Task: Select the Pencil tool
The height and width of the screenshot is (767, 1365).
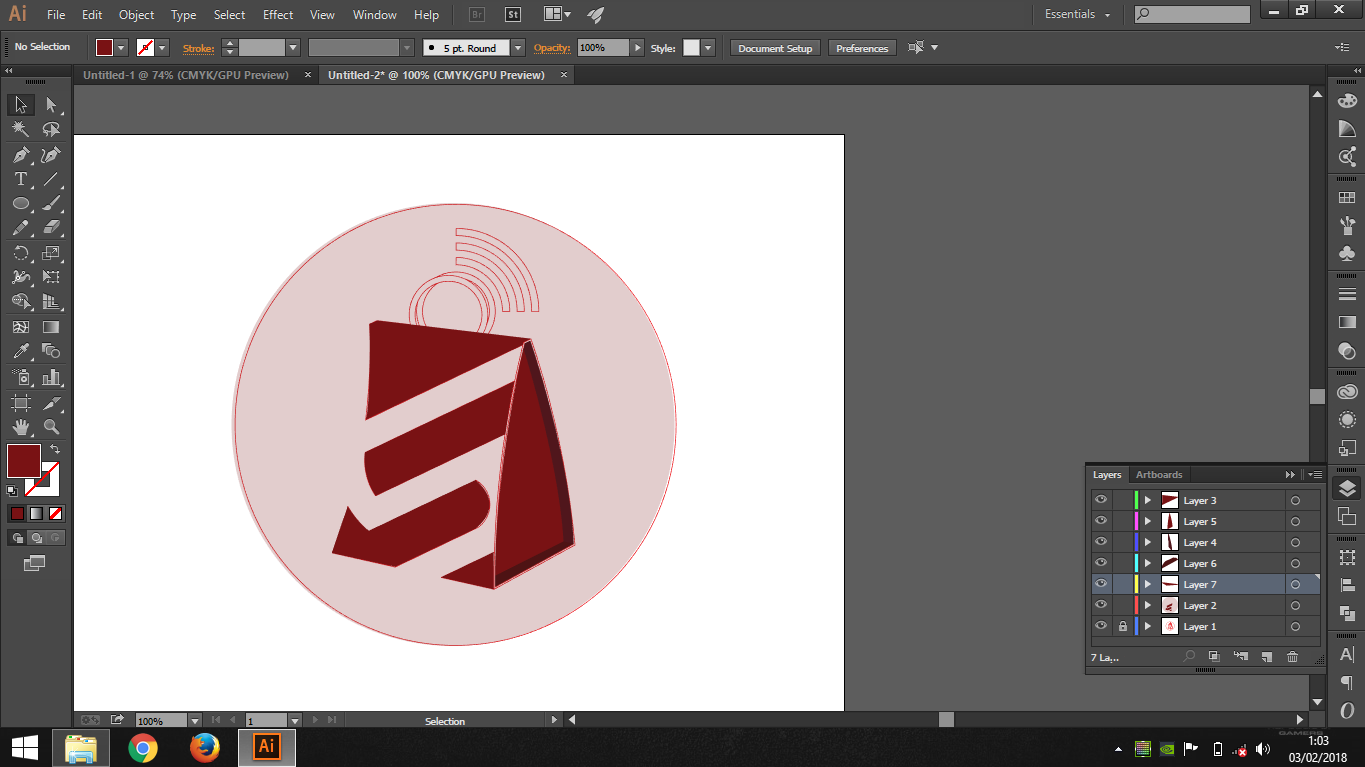Action: (x=21, y=227)
